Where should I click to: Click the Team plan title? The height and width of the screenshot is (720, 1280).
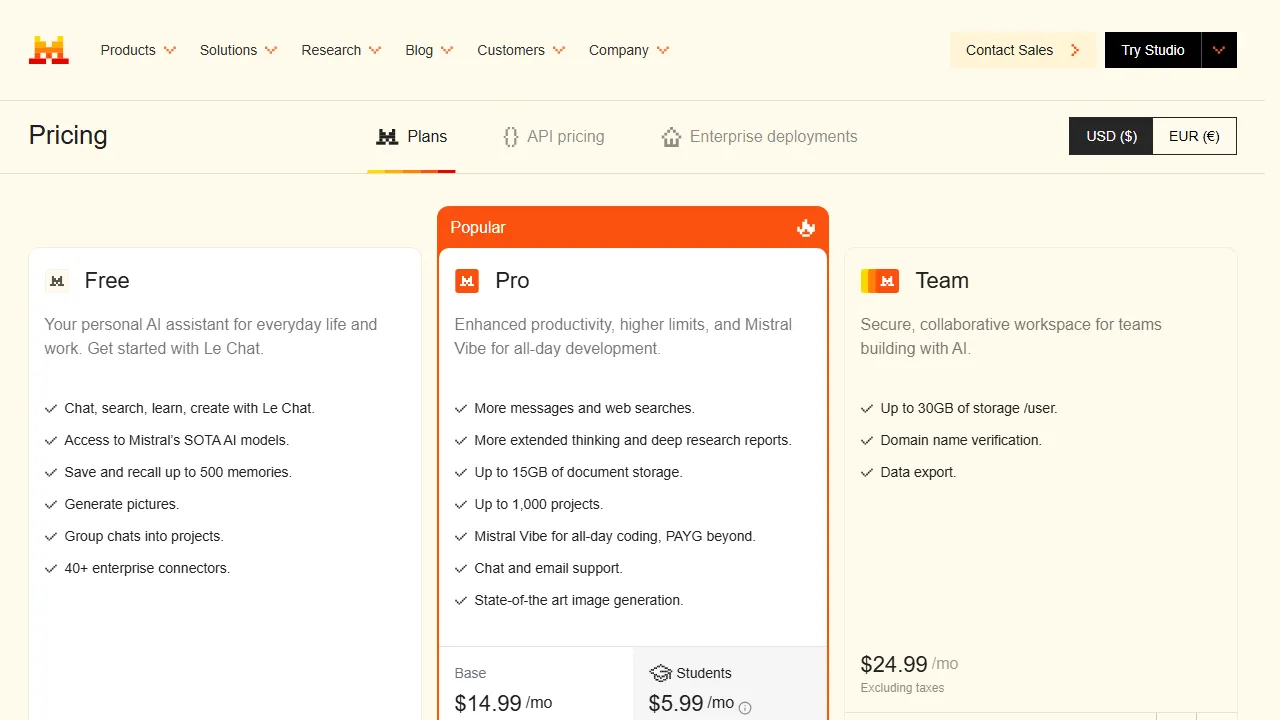[x=942, y=281]
